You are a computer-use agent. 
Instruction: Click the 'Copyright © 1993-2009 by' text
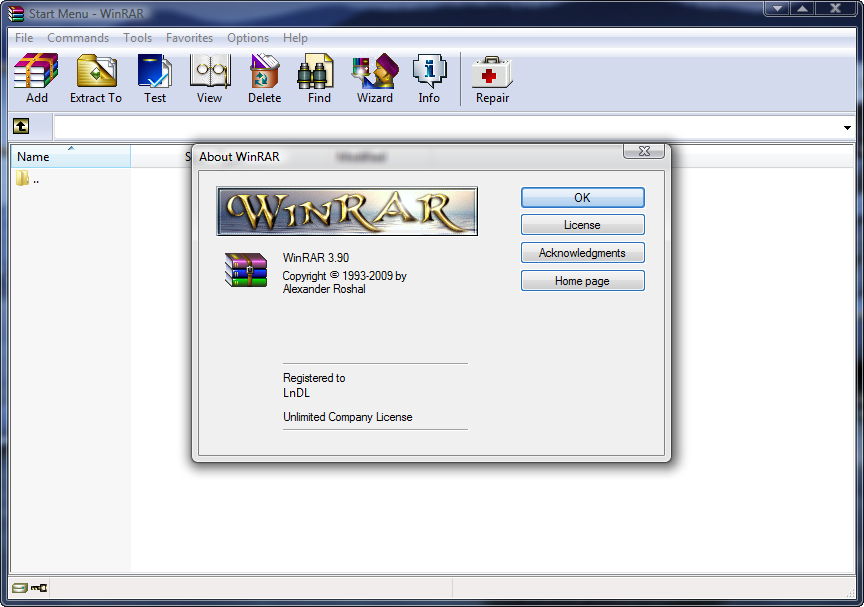pos(344,275)
